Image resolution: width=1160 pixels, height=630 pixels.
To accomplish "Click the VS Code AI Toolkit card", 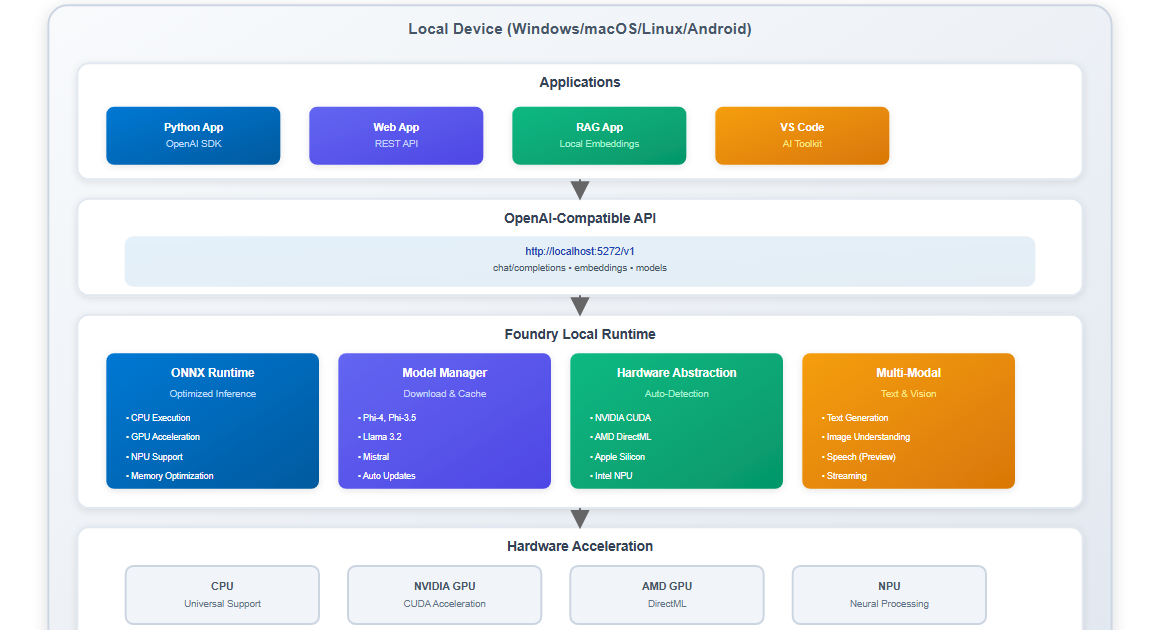I will click(x=802, y=135).
